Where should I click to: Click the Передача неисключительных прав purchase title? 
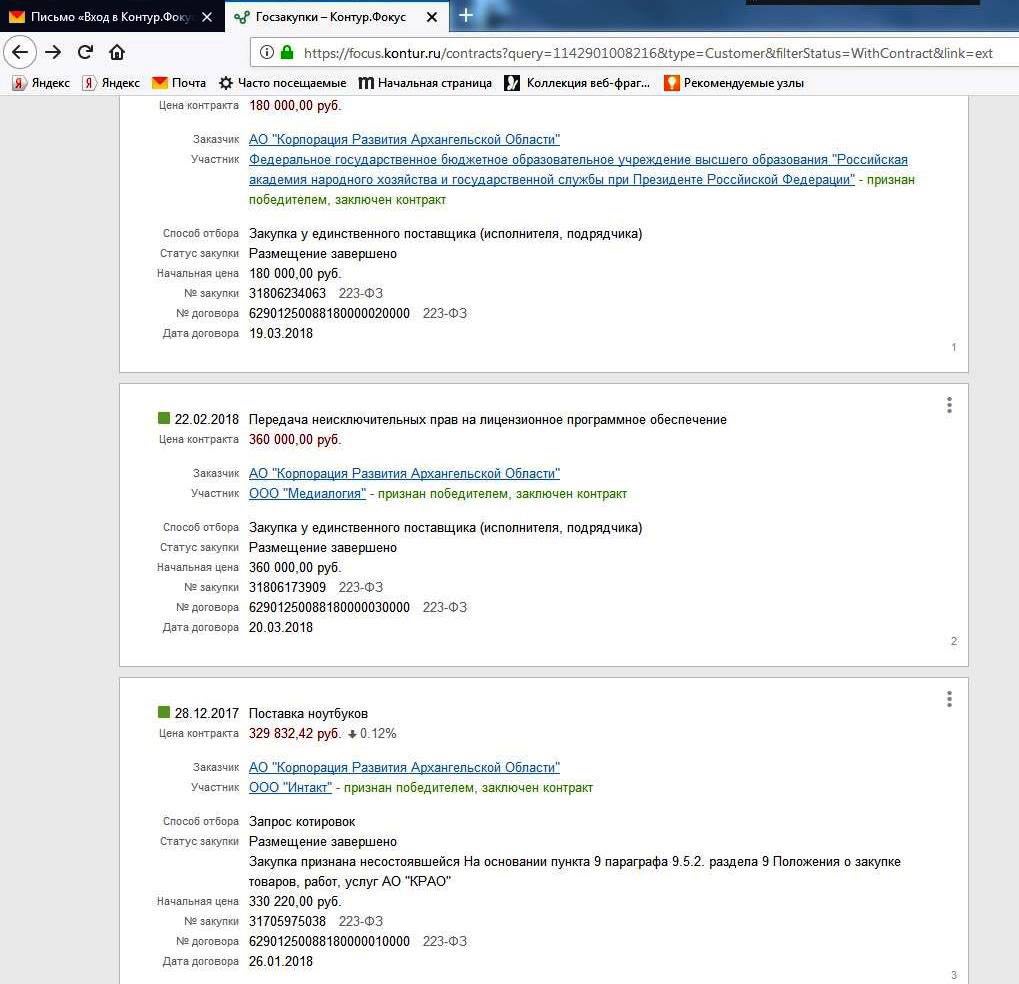point(487,420)
